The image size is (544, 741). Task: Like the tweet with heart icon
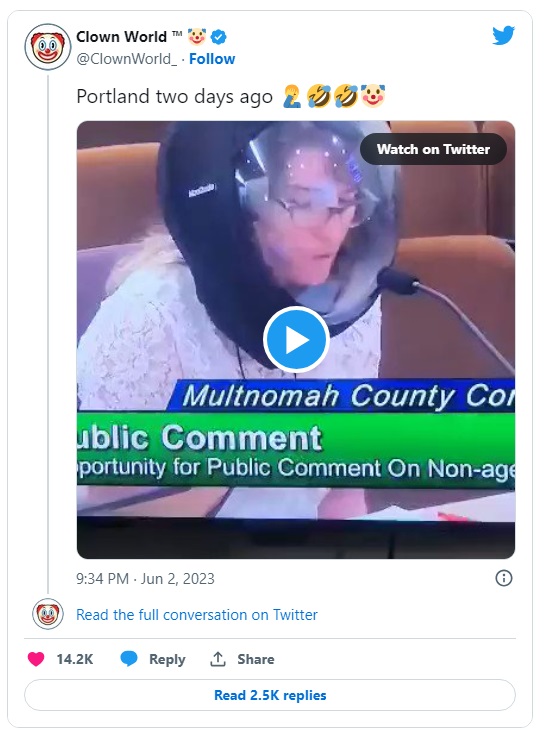(36, 659)
